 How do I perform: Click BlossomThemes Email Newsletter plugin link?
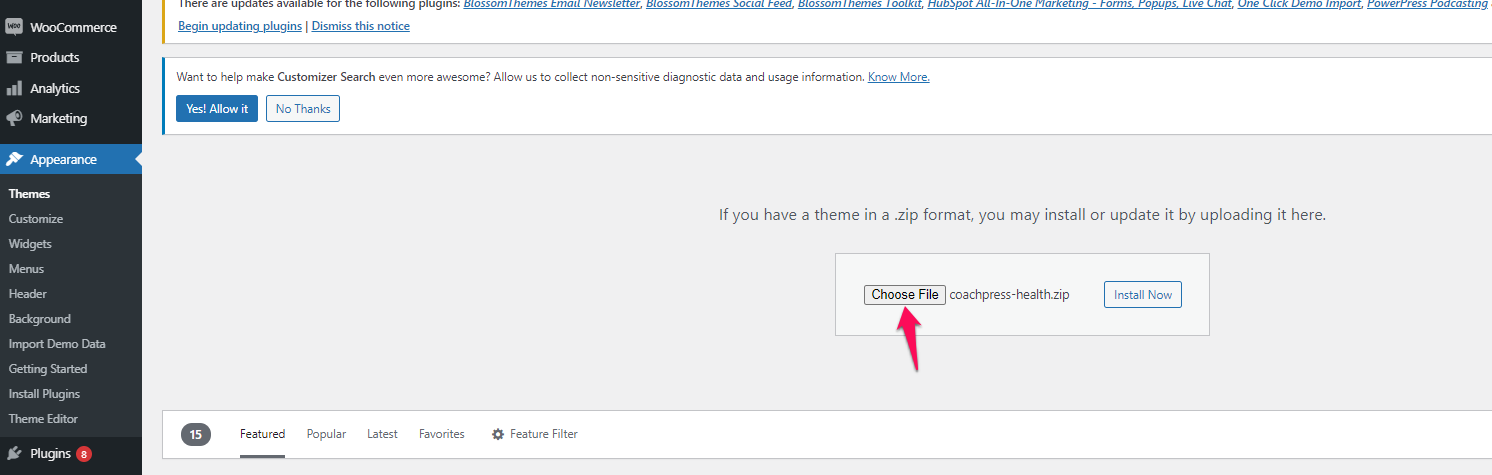point(552,4)
